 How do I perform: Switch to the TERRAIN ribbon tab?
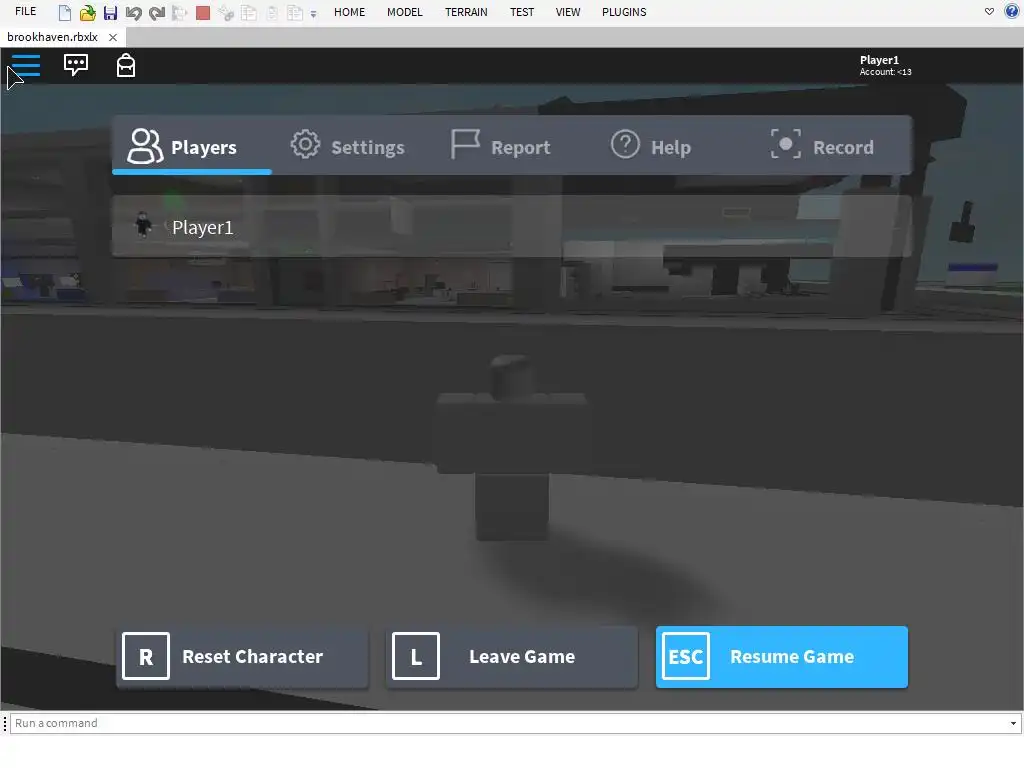tap(466, 12)
